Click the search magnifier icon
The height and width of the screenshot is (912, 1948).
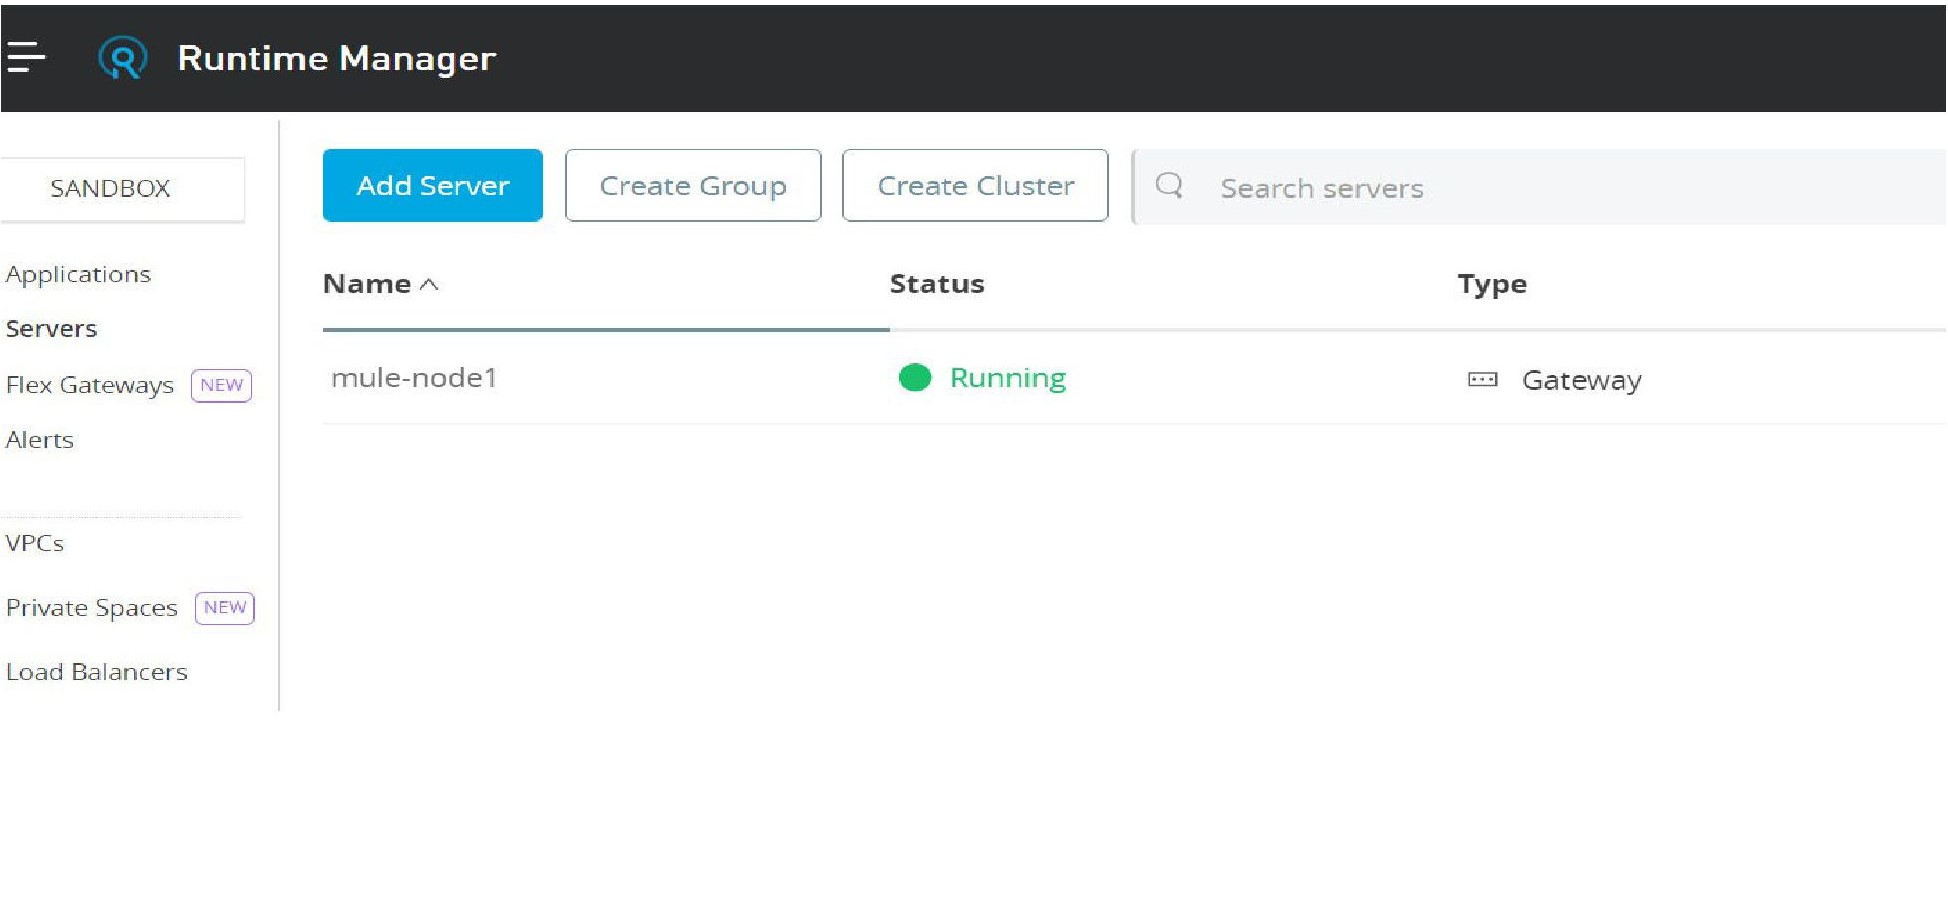tap(1168, 186)
